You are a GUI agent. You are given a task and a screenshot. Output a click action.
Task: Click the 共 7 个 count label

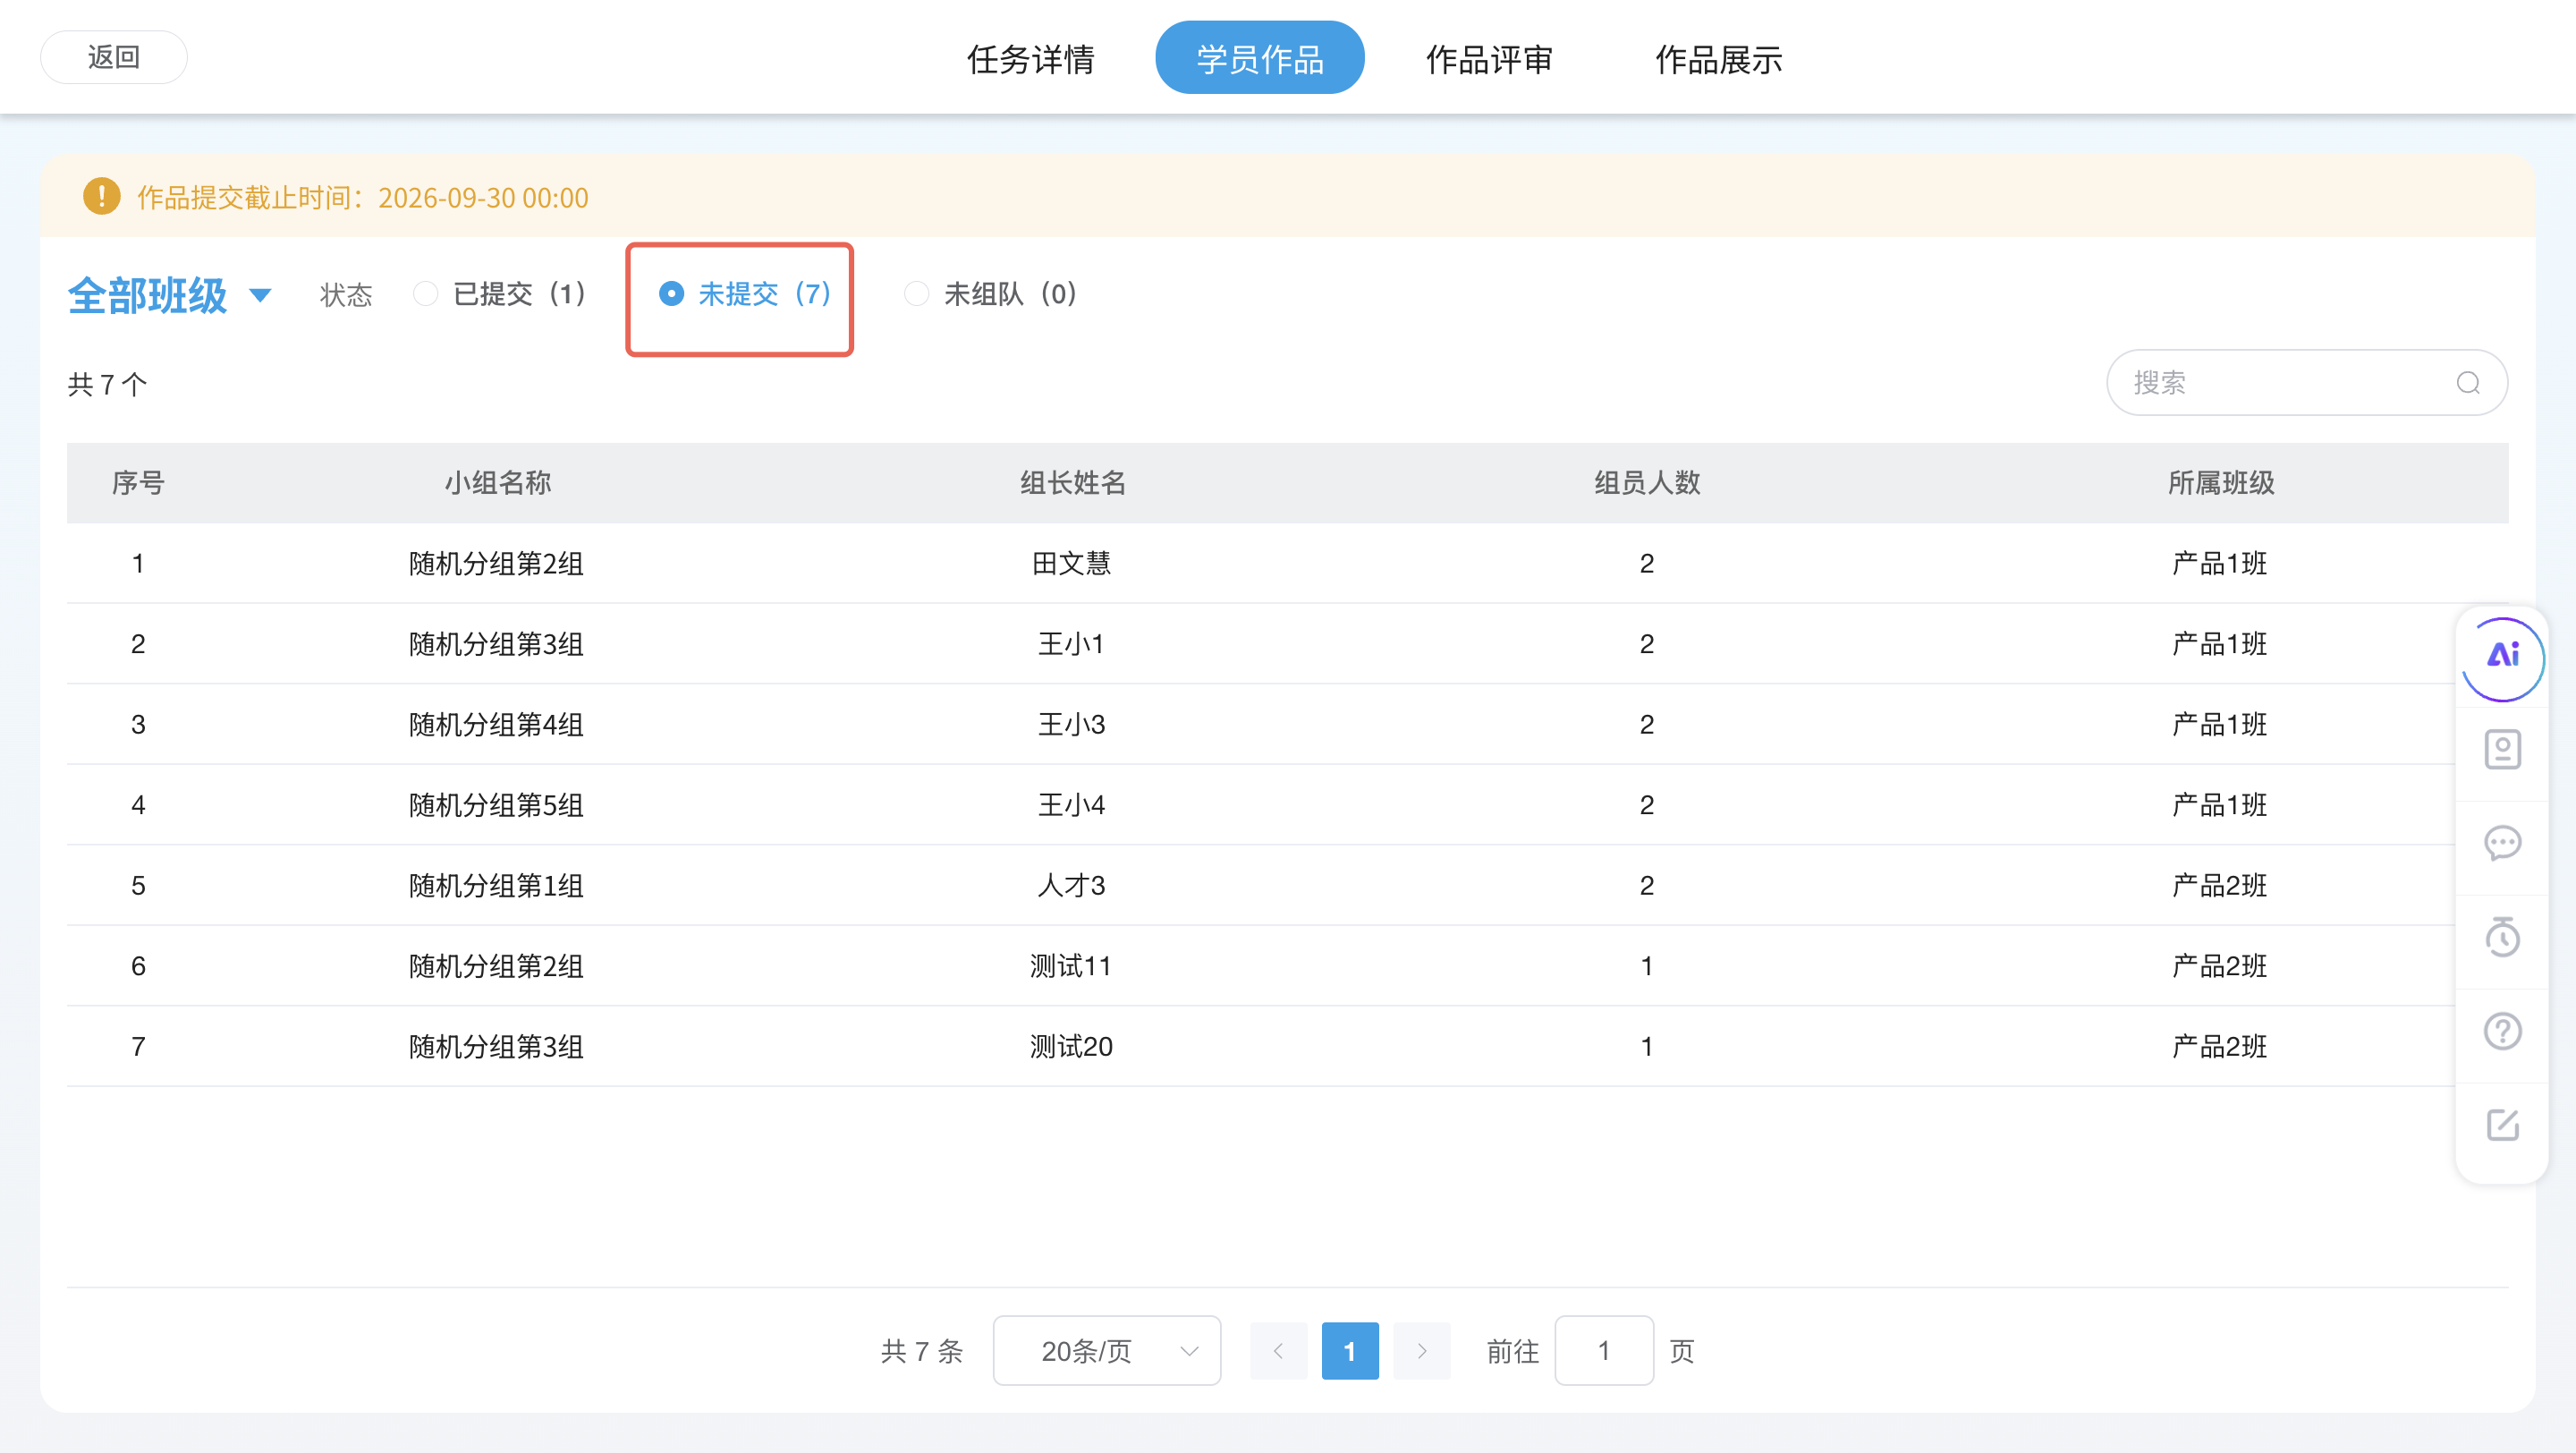tap(107, 385)
